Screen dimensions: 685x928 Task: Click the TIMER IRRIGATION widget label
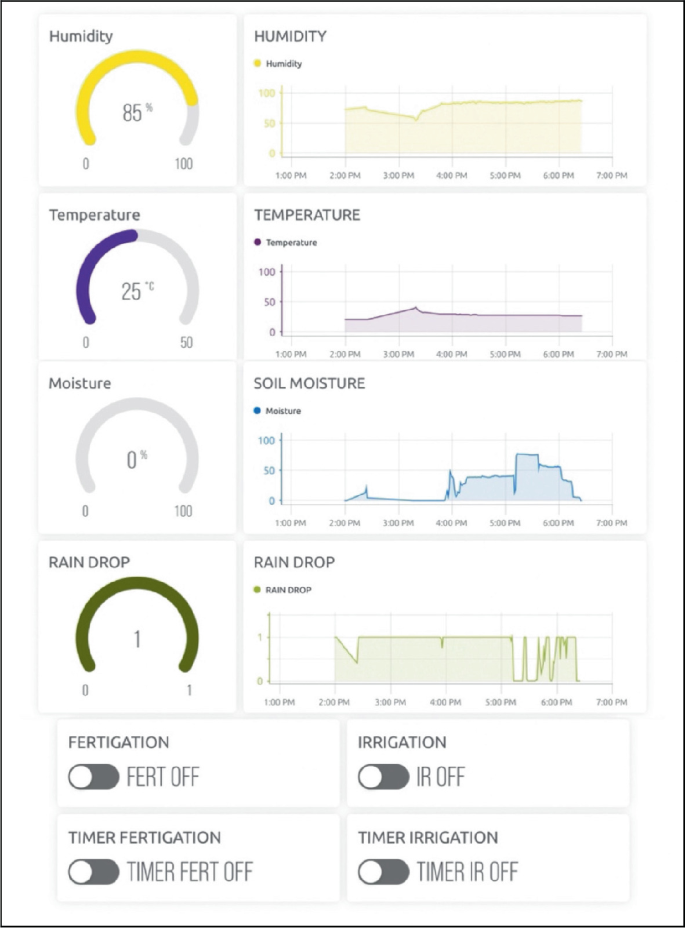pos(428,837)
